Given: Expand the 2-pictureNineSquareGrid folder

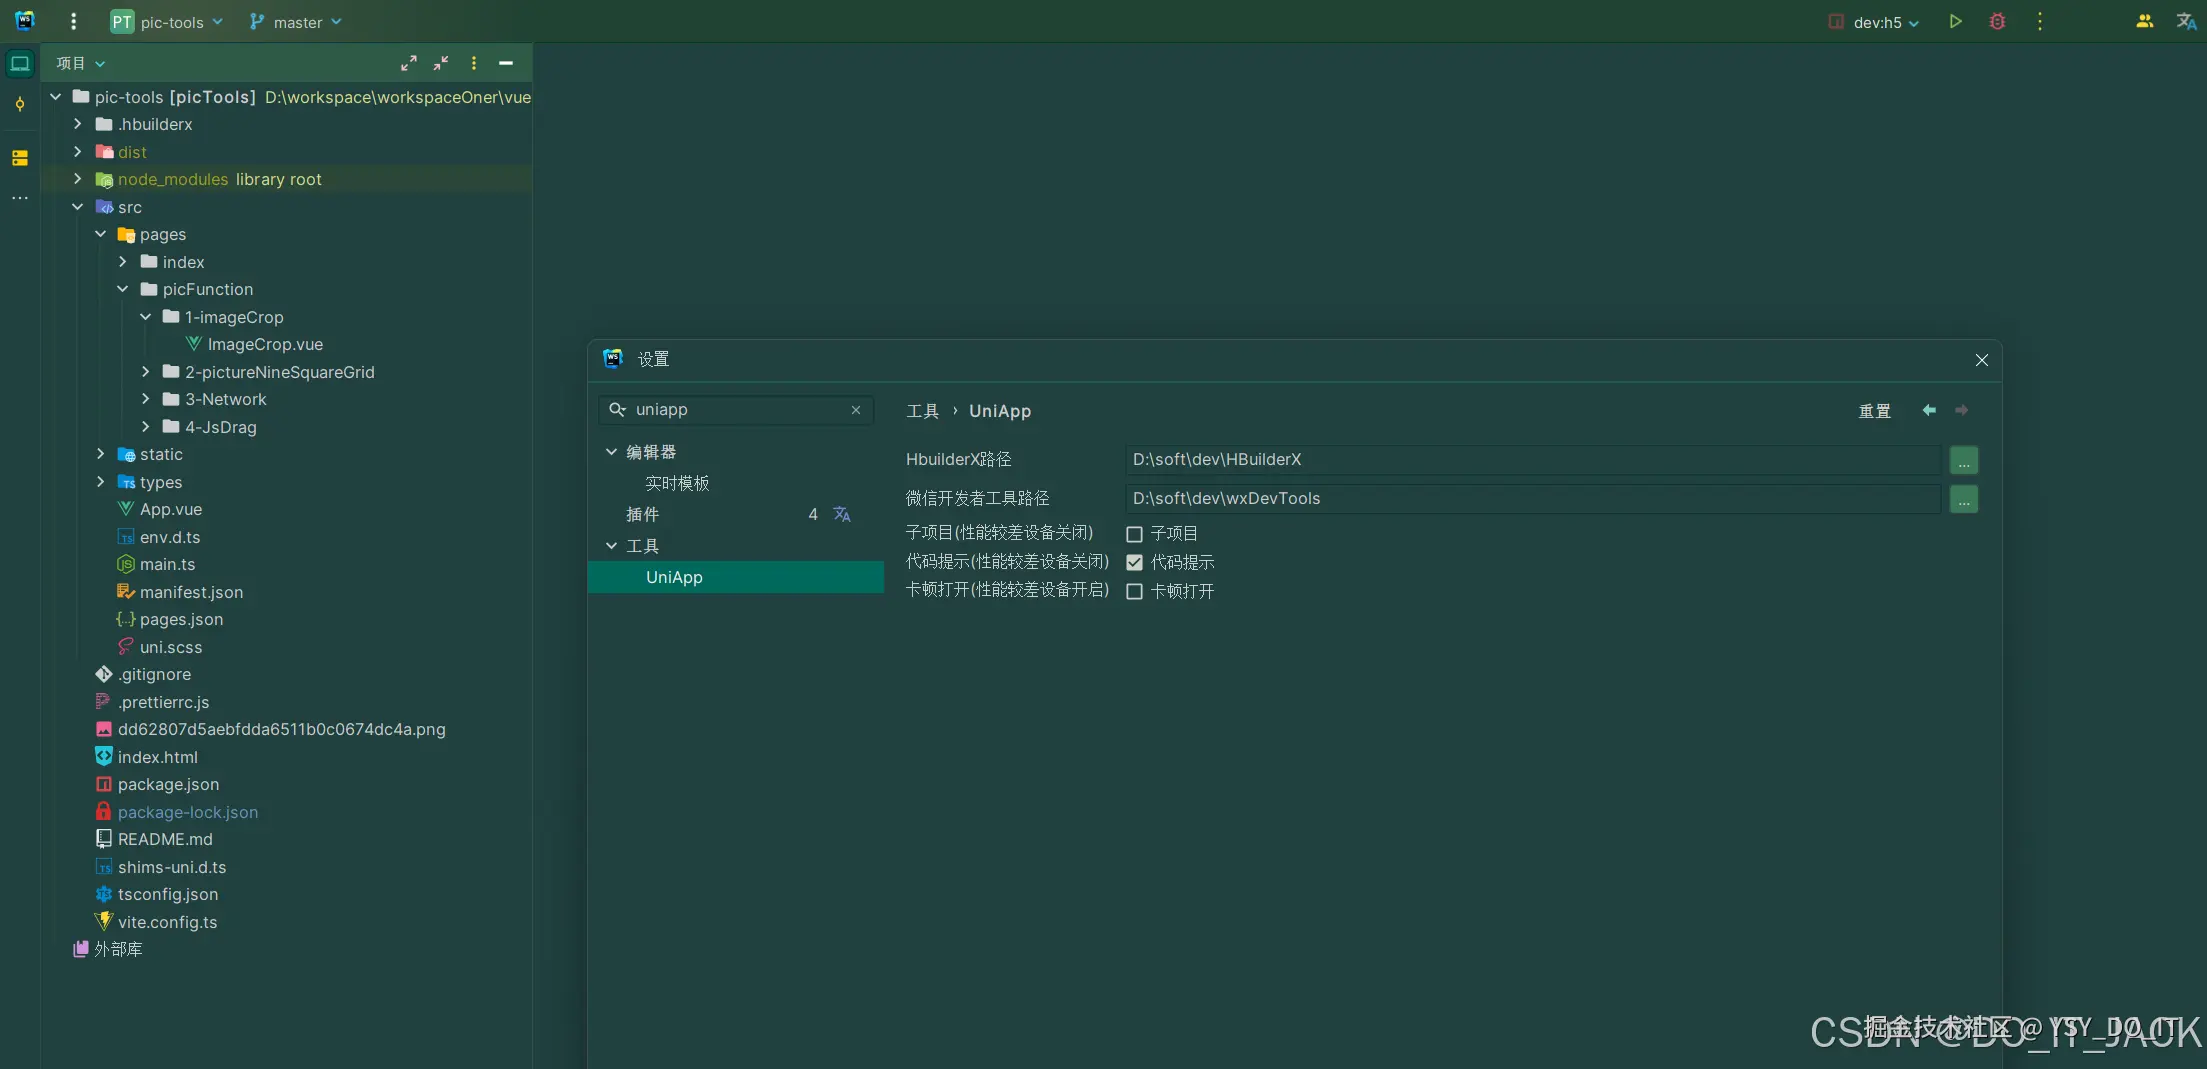Looking at the screenshot, I should pos(145,372).
